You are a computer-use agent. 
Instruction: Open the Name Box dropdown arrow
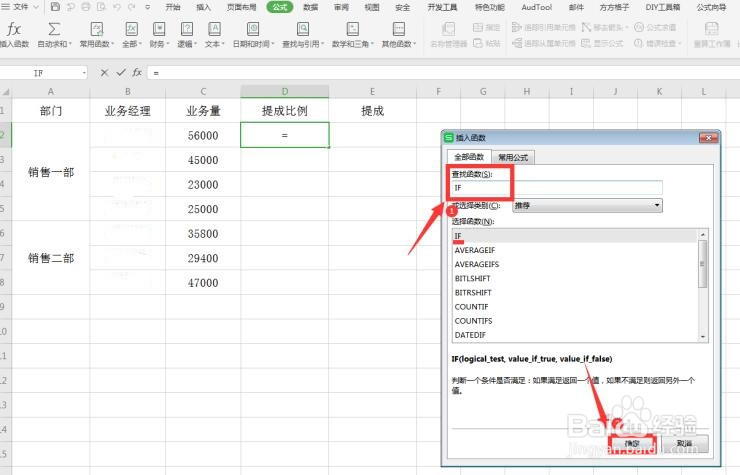pos(84,73)
